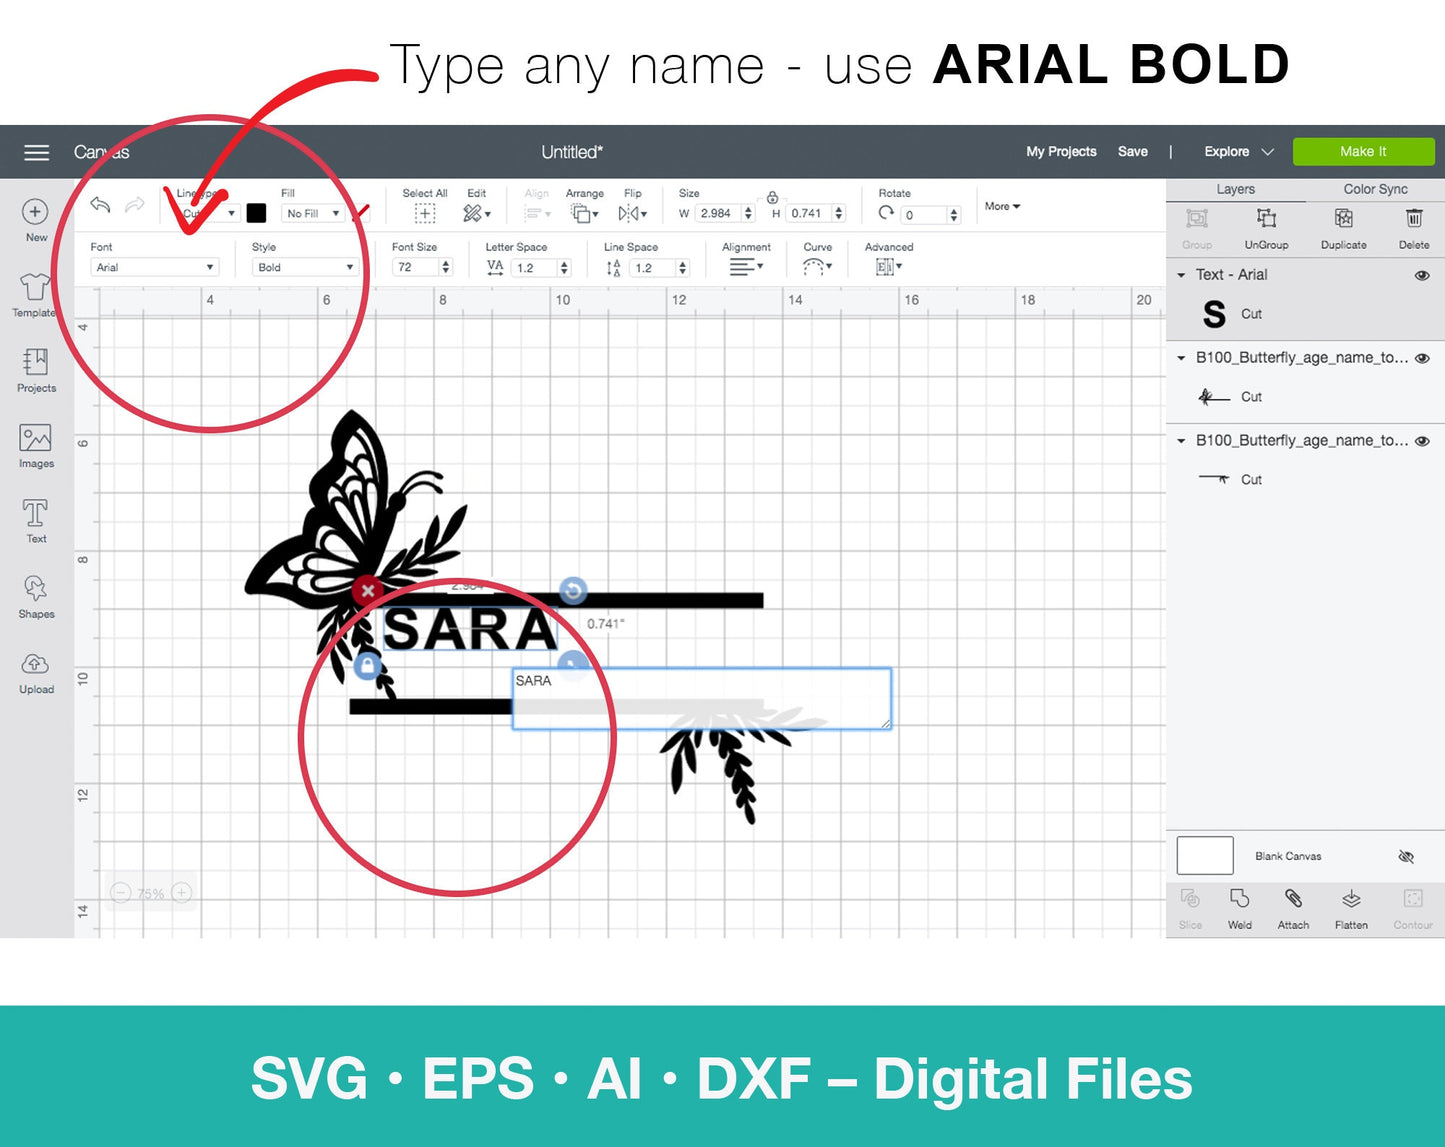Open the Font dropdown showing Arial
Screen dimensions: 1445x1147
[x=154, y=267]
